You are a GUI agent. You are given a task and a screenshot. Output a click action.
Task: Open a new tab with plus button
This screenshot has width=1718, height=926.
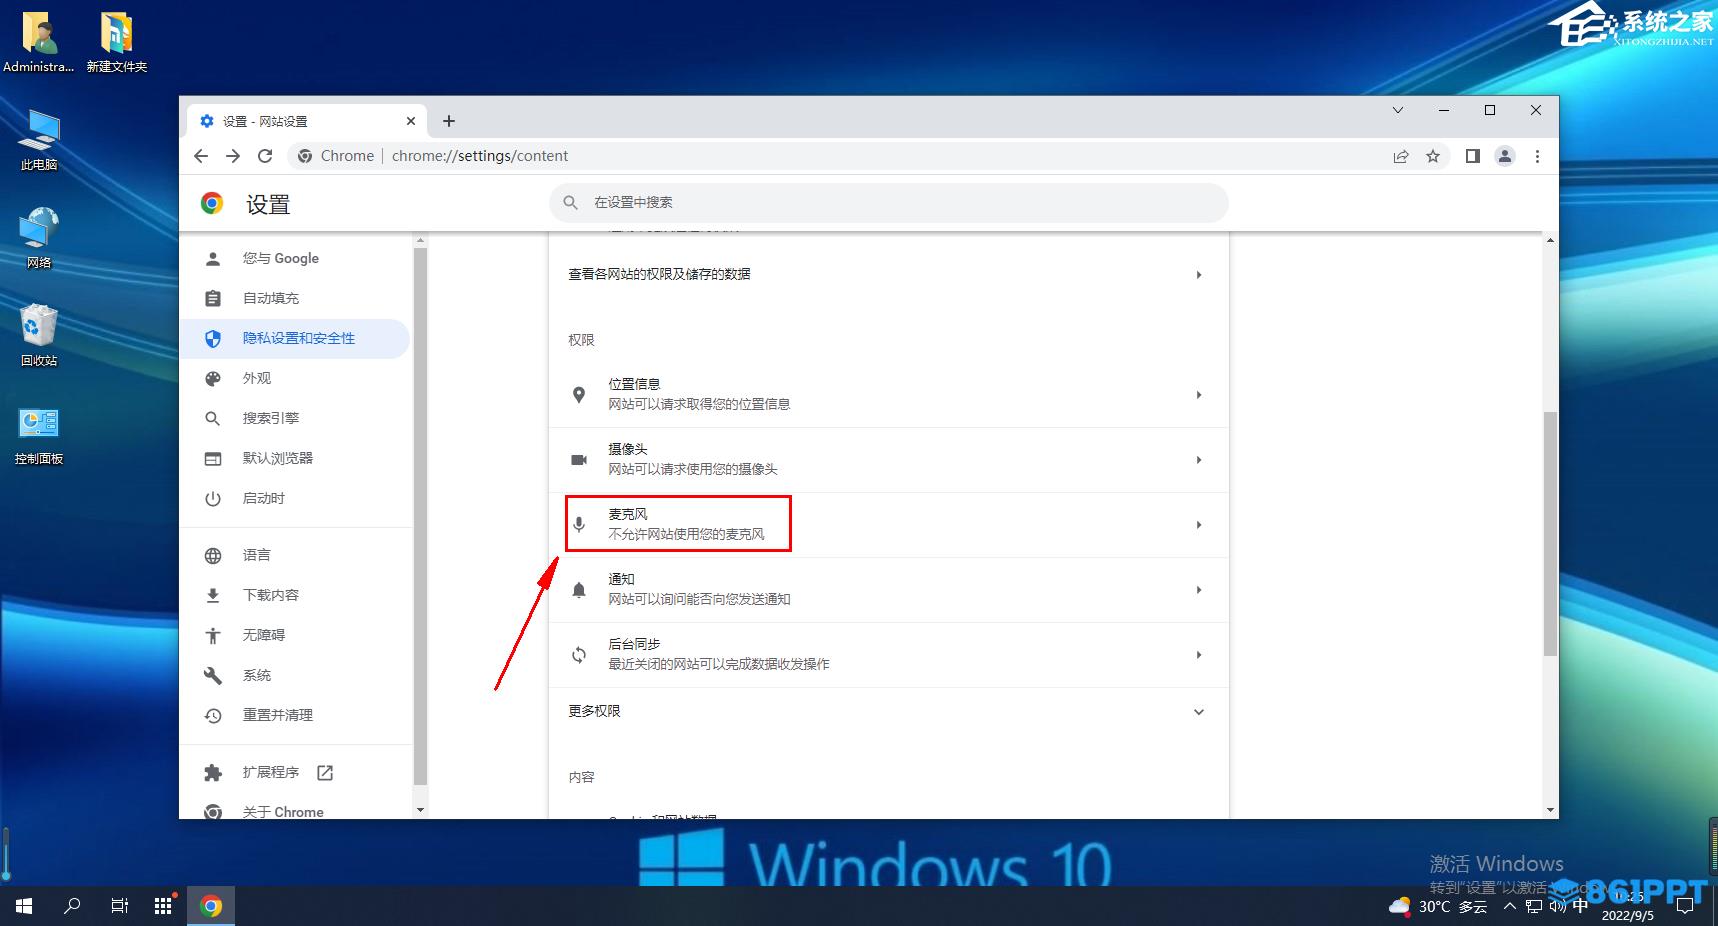[449, 121]
